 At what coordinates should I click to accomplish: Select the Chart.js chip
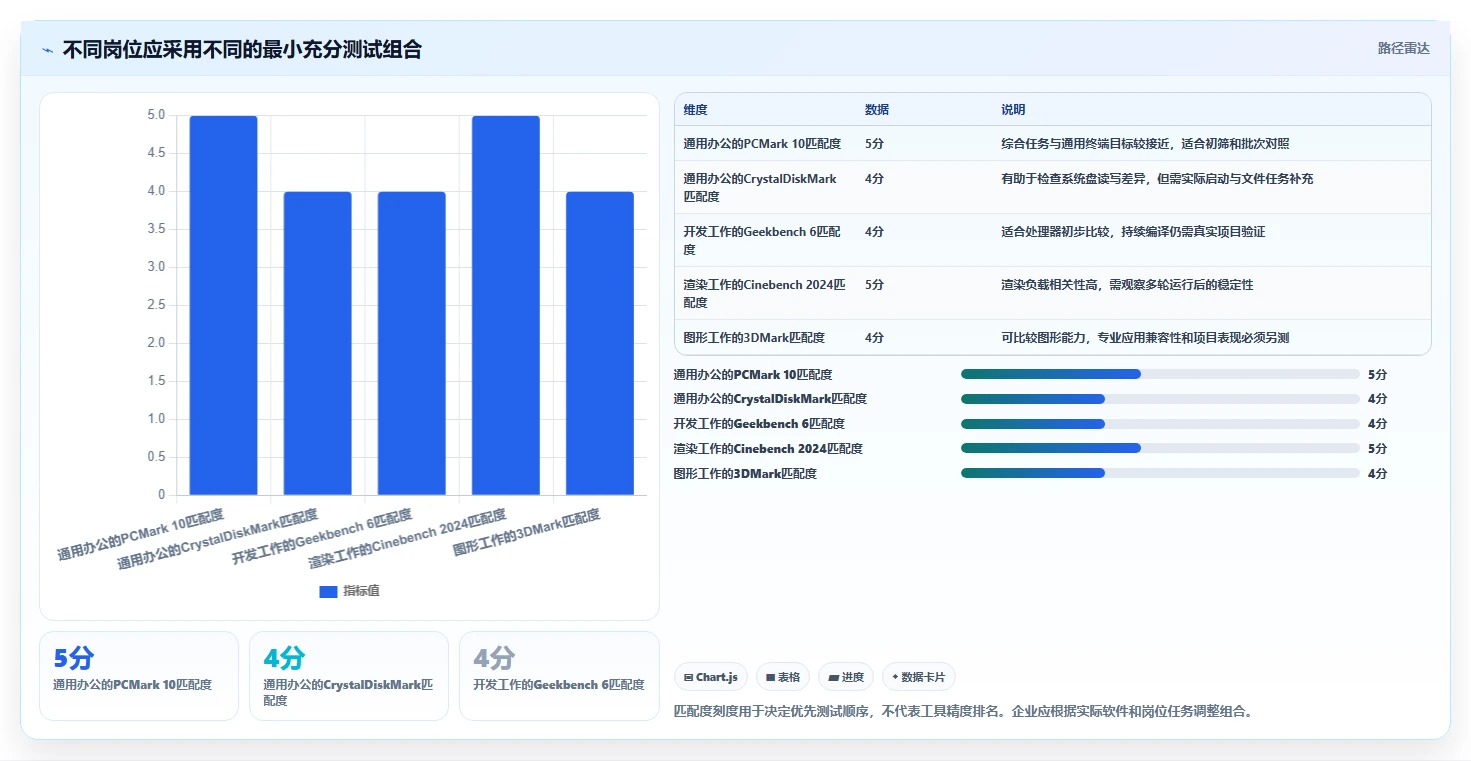711,677
